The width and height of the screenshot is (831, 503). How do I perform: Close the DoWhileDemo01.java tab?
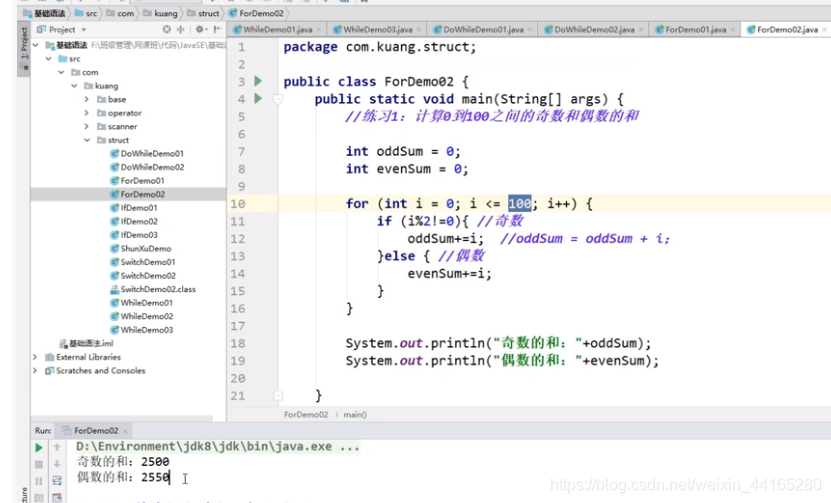[530, 30]
